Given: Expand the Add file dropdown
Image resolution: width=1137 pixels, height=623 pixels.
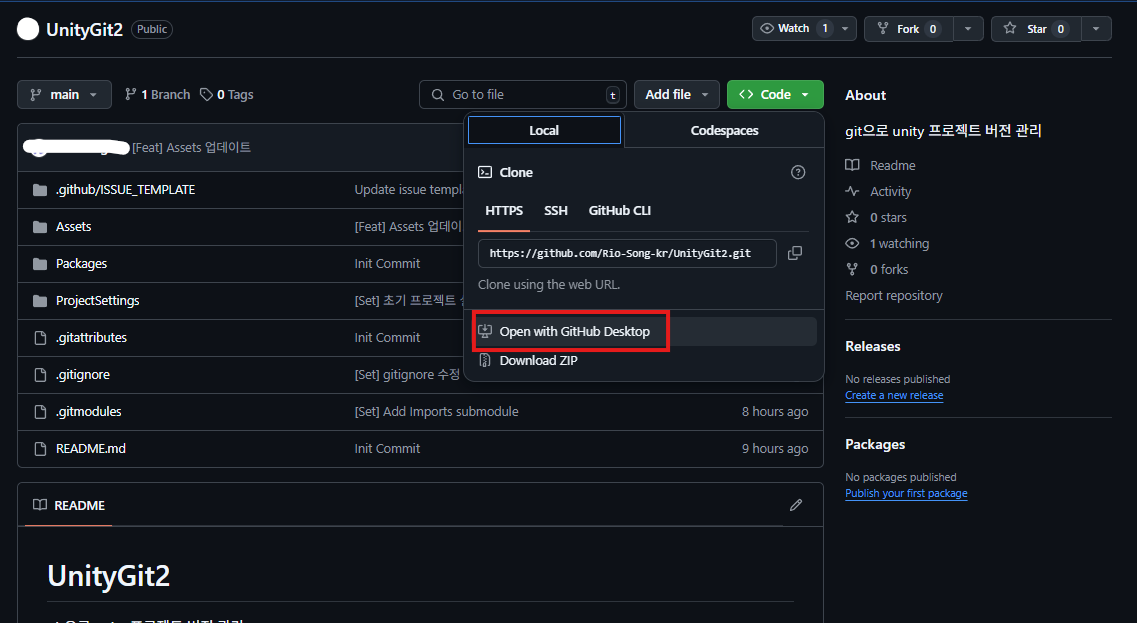Looking at the screenshot, I should pos(677,94).
